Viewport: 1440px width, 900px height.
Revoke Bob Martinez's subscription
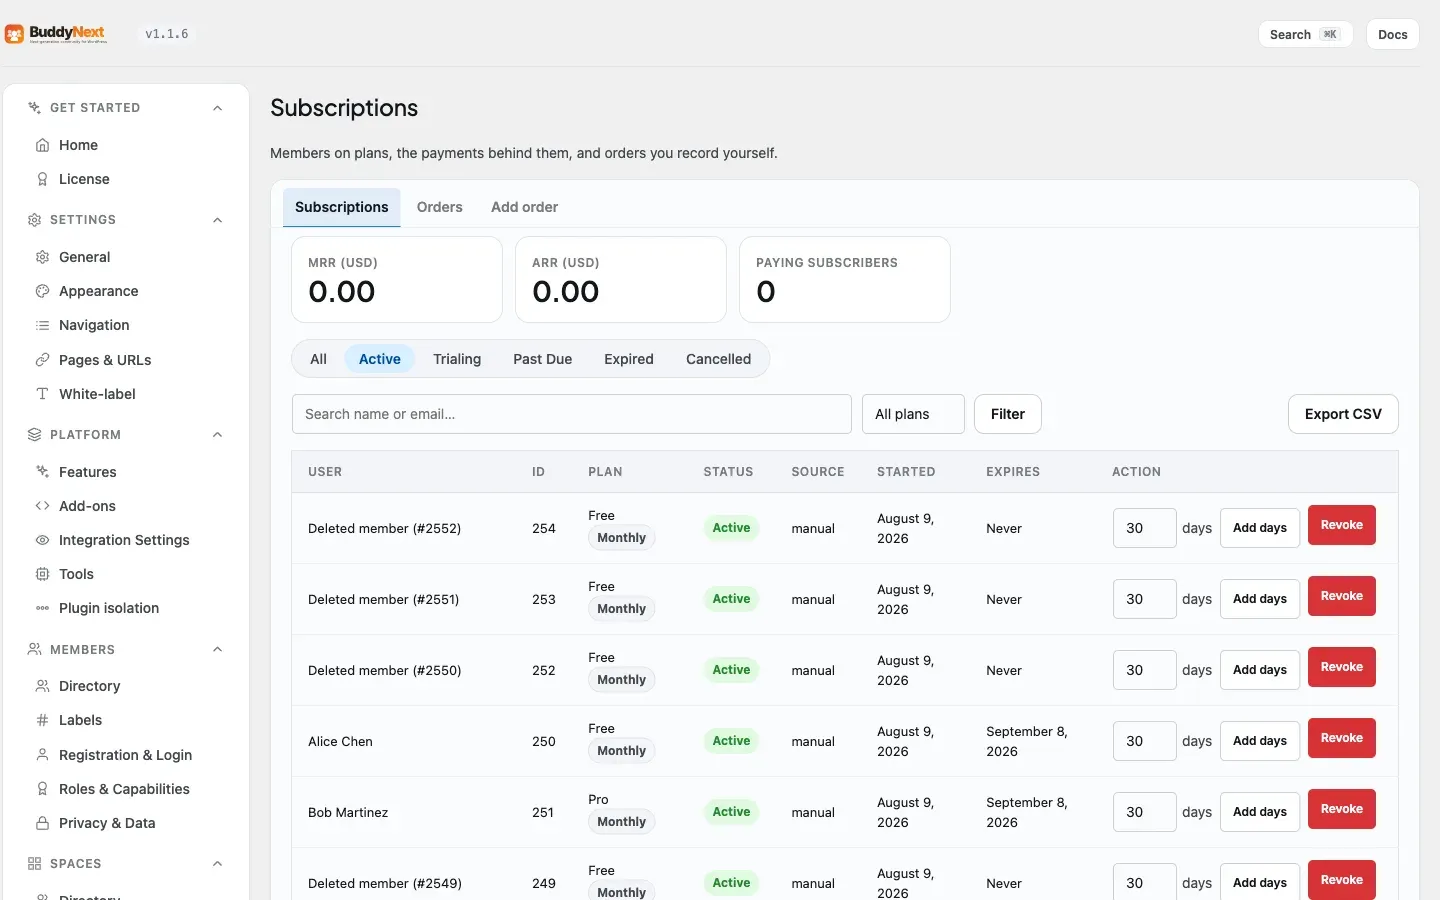(1342, 809)
